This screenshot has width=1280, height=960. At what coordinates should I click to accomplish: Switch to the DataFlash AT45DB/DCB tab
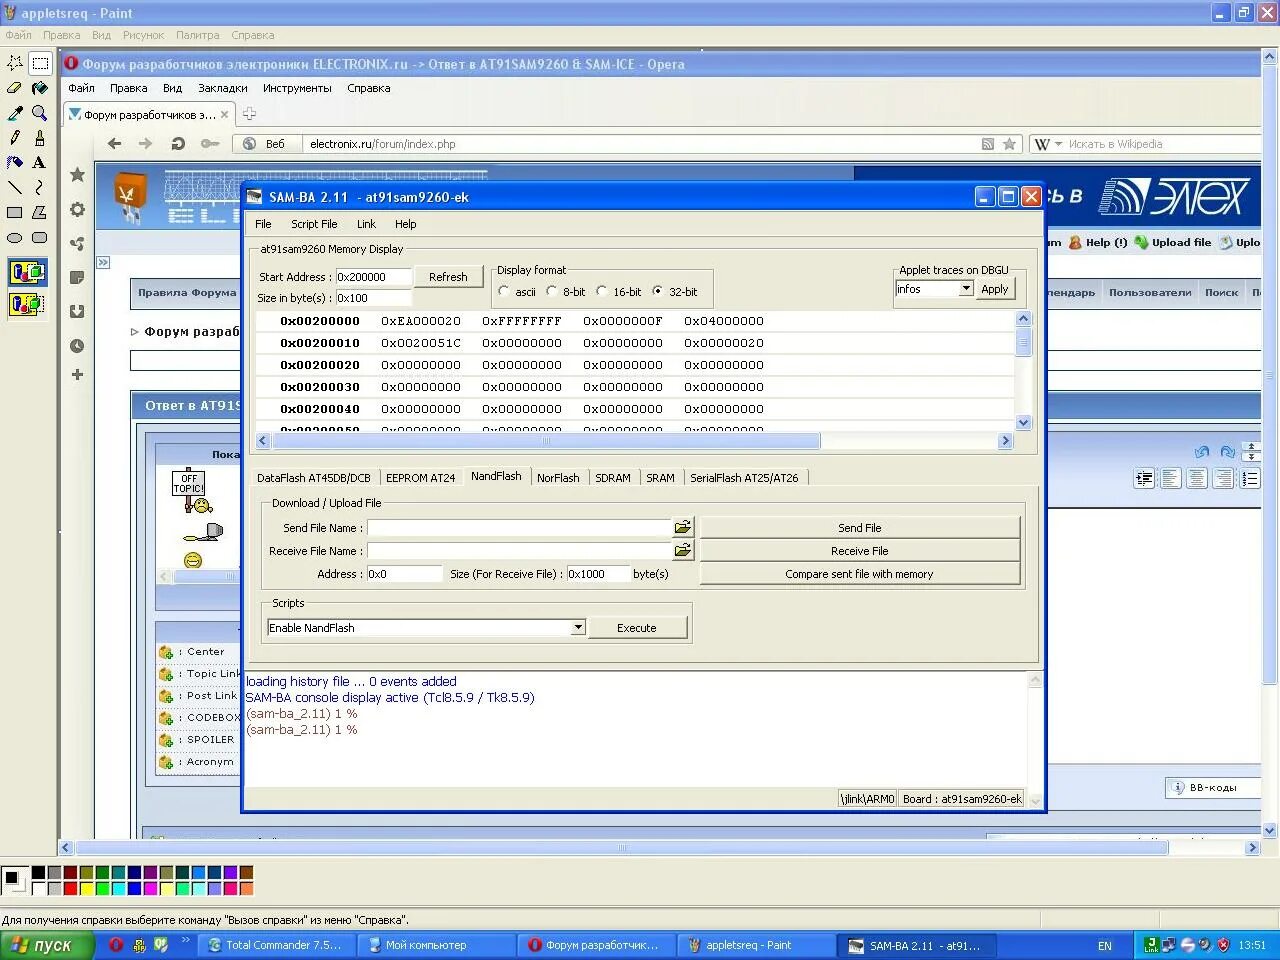314,478
